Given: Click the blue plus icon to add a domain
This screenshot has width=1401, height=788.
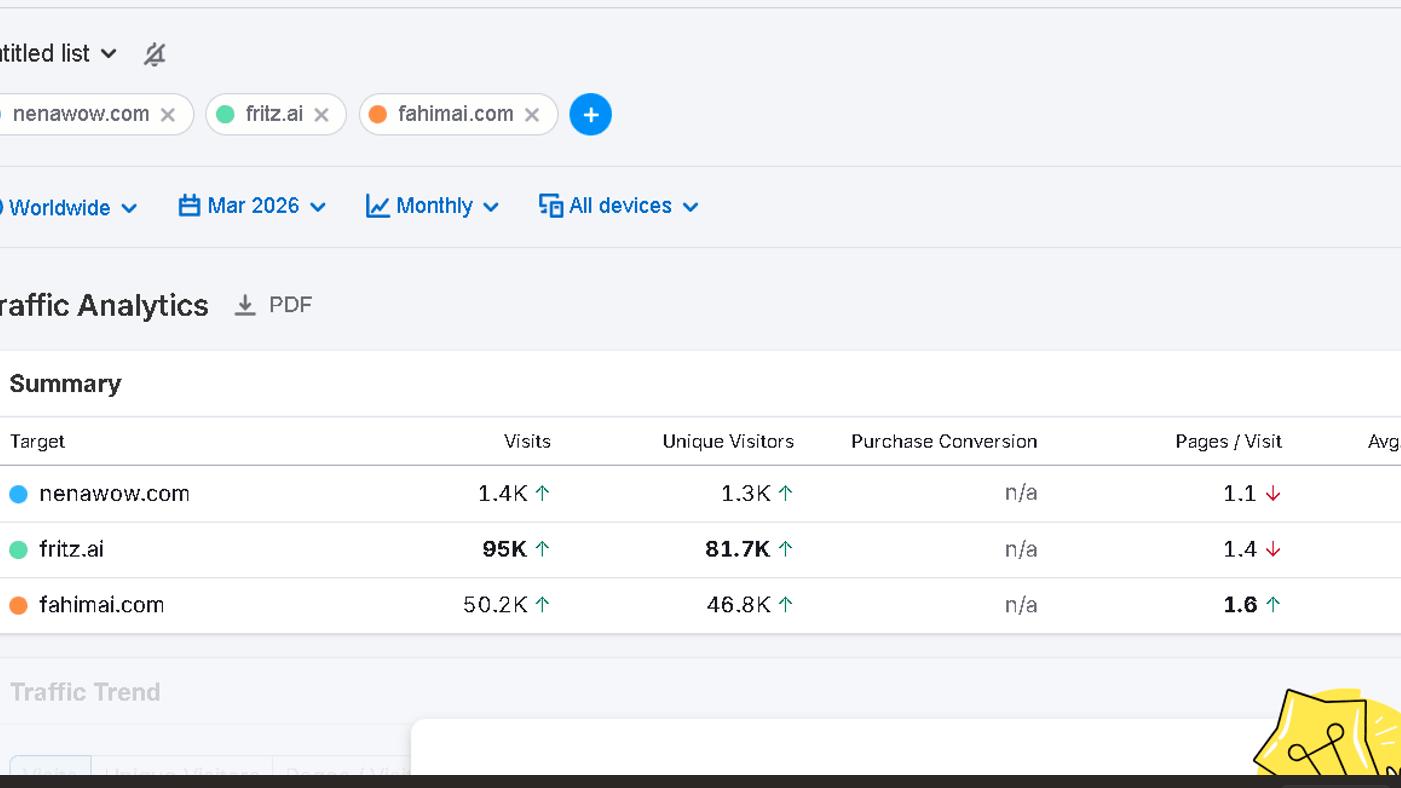Looking at the screenshot, I should pyautogui.click(x=590, y=114).
